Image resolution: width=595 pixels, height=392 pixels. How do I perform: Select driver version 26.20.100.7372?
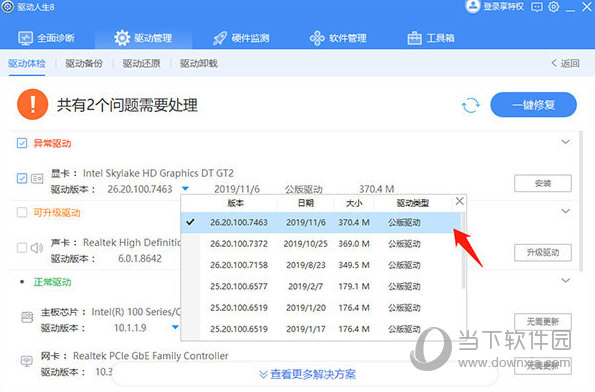point(321,244)
